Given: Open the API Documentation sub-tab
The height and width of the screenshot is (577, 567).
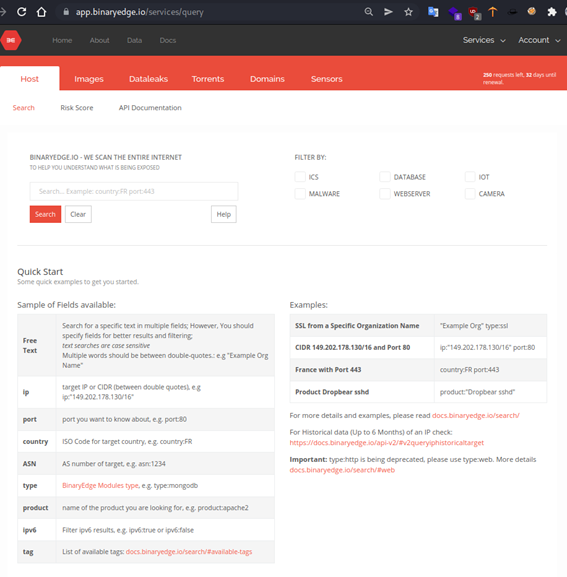Looking at the screenshot, I should (x=150, y=107).
